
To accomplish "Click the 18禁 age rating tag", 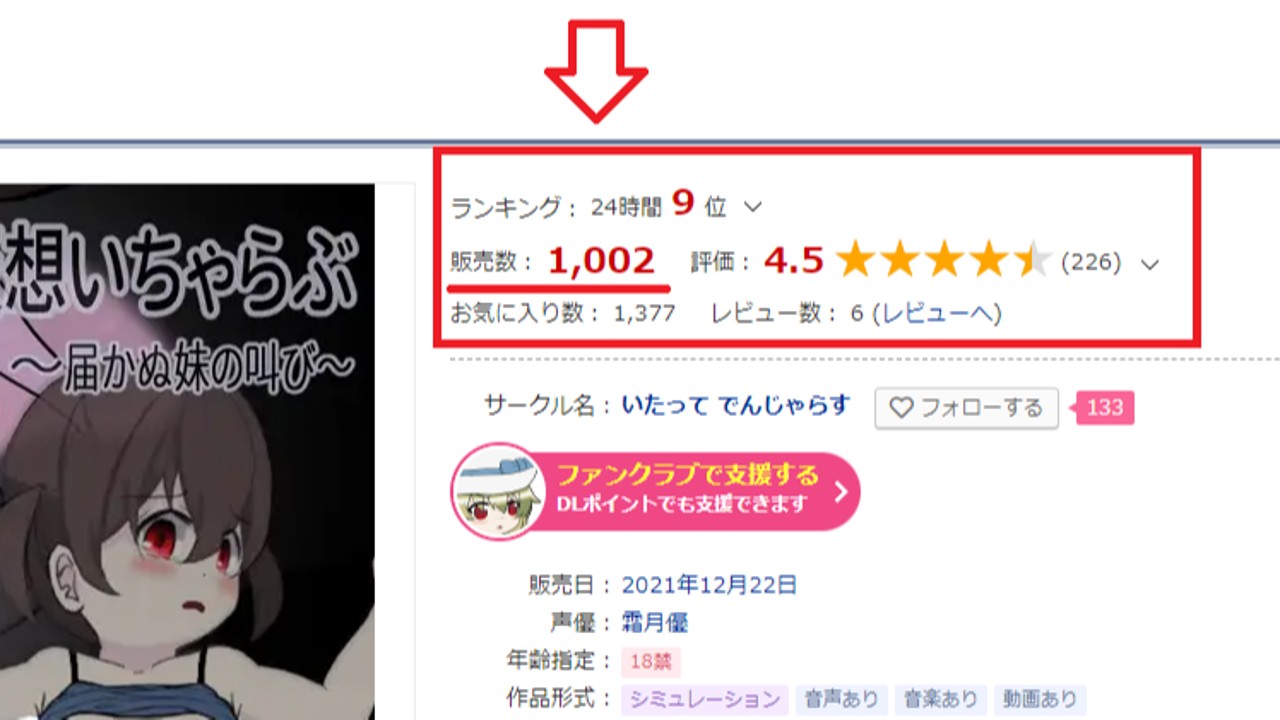I will [x=651, y=661].
